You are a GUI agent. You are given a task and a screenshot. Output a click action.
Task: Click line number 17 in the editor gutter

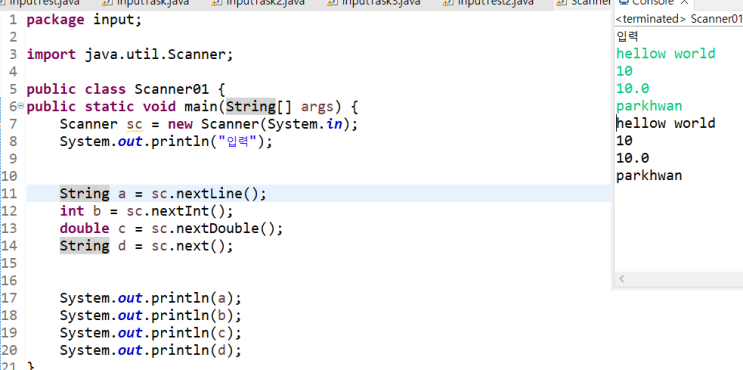[9, 298]
